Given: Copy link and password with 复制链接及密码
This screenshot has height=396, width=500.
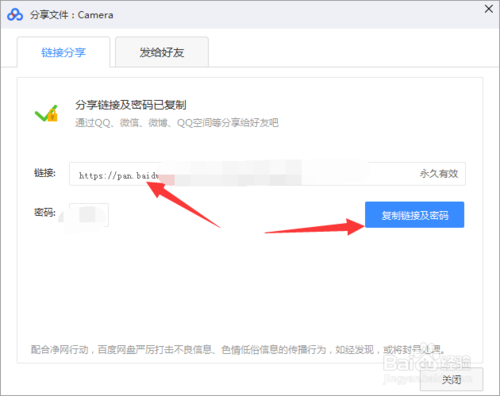Looking at the screenshot, I should 414,215.
